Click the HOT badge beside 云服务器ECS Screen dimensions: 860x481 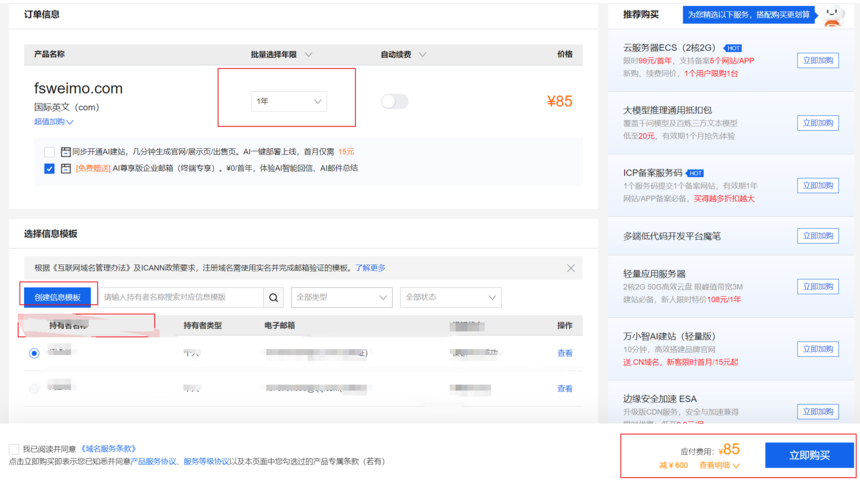coord(733,48)
